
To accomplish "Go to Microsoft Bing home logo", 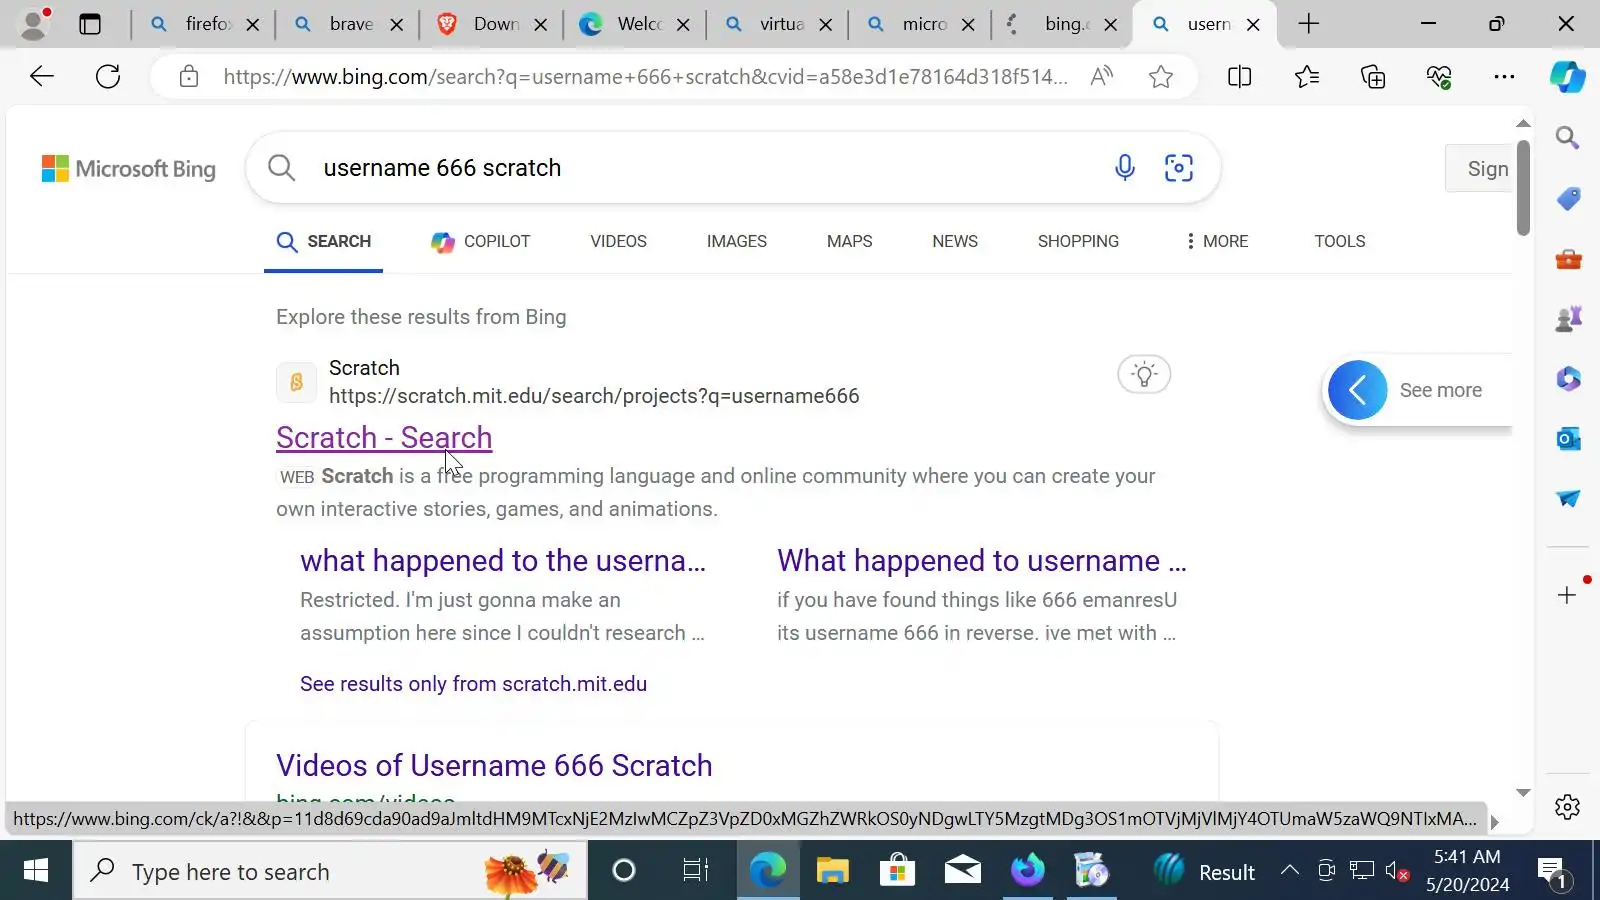I will (128, 169).
